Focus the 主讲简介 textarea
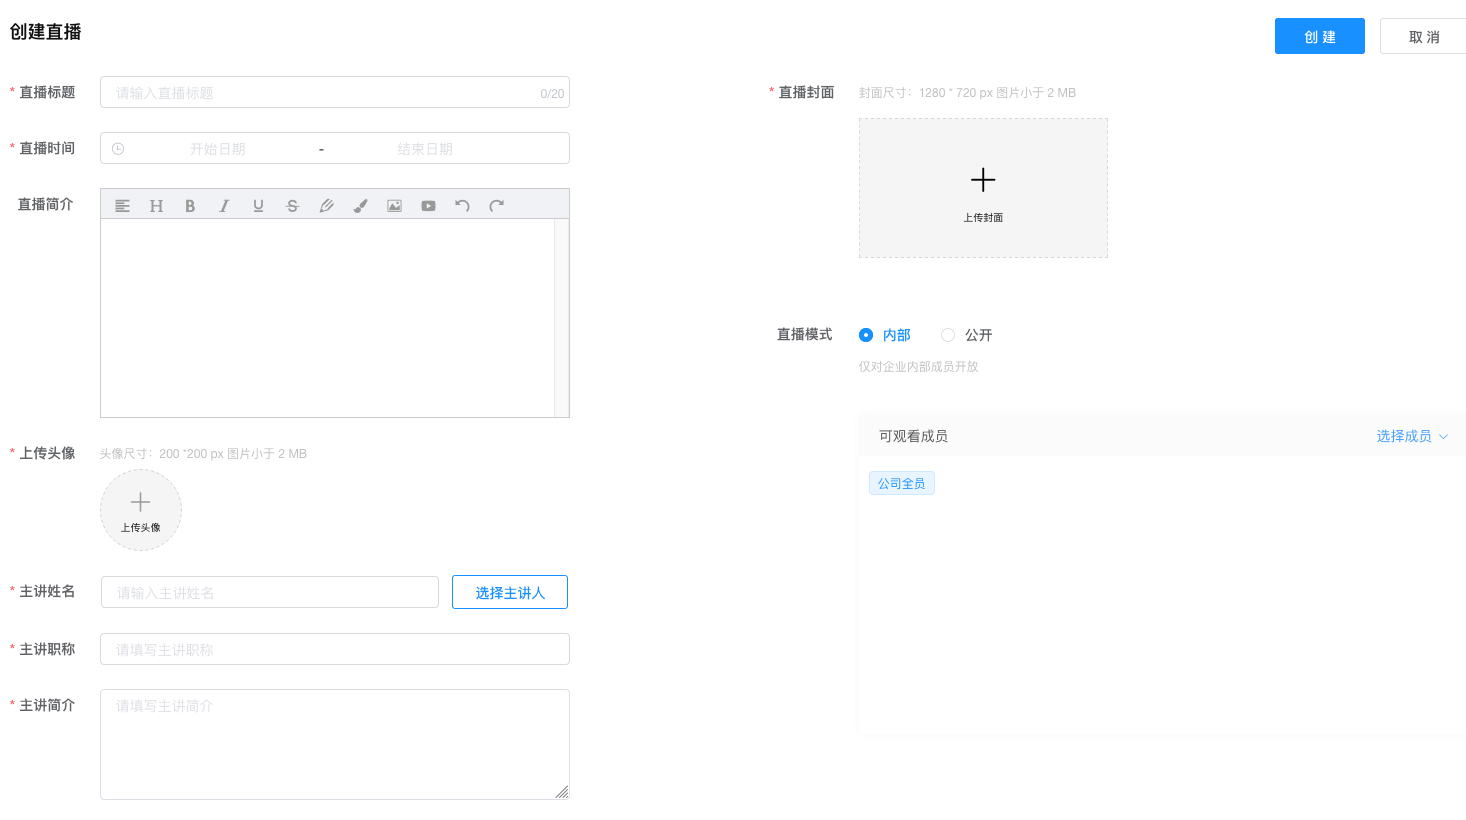Image resolution: width=1466 pixels, height=820 pixels. pos(335,744)
